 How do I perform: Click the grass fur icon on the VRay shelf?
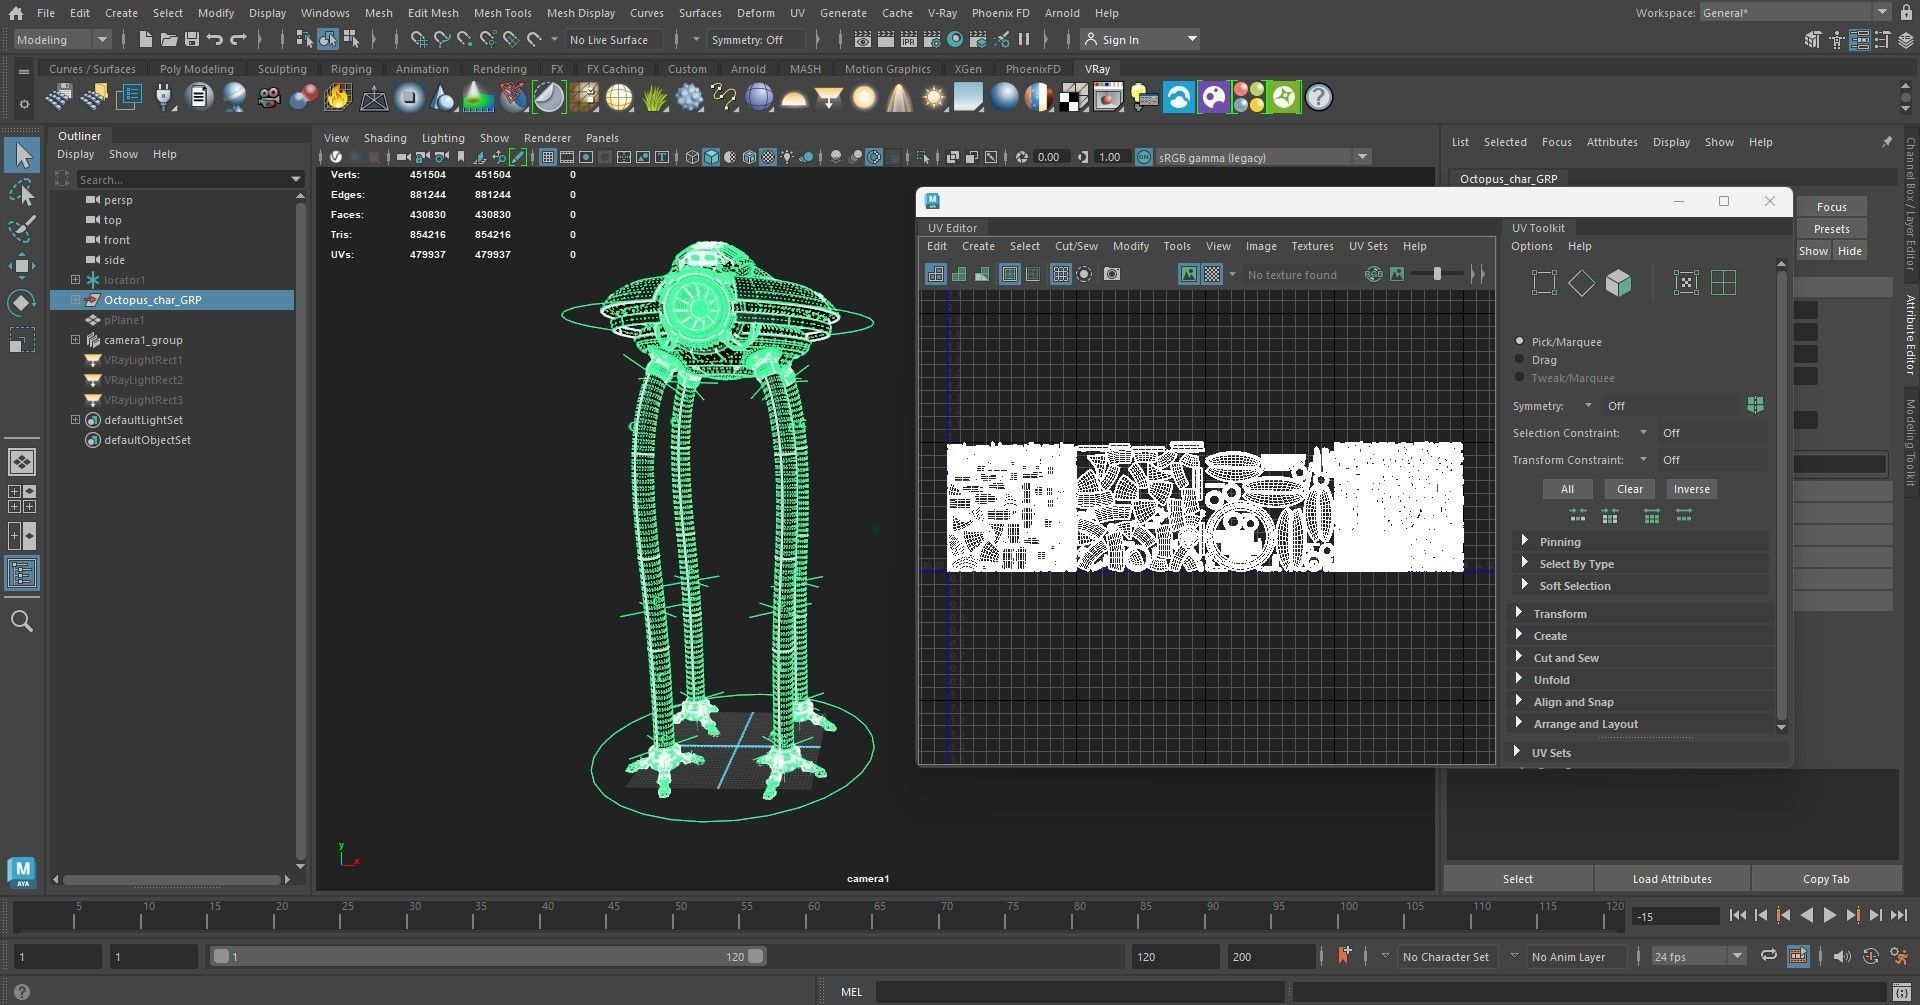654,97
